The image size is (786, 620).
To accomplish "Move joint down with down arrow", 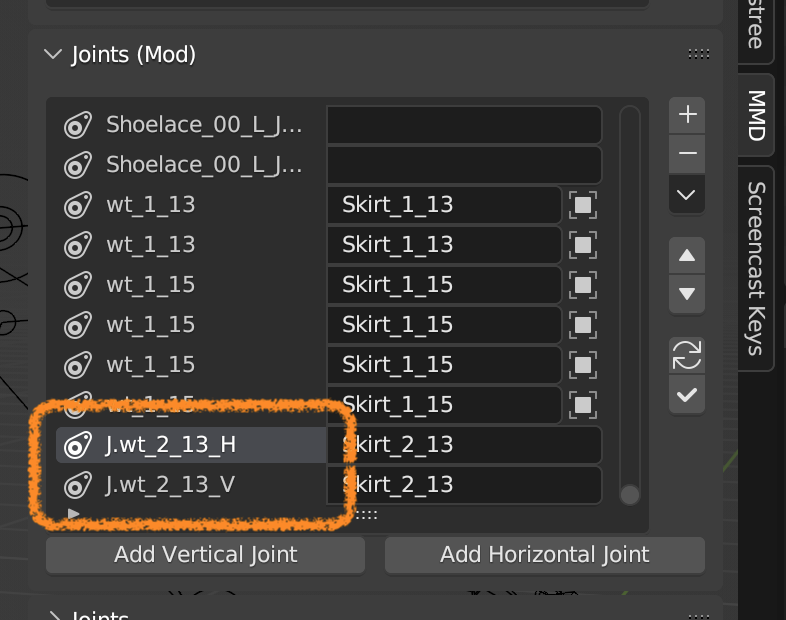I will pyautogui.click(x=687, y=294).
